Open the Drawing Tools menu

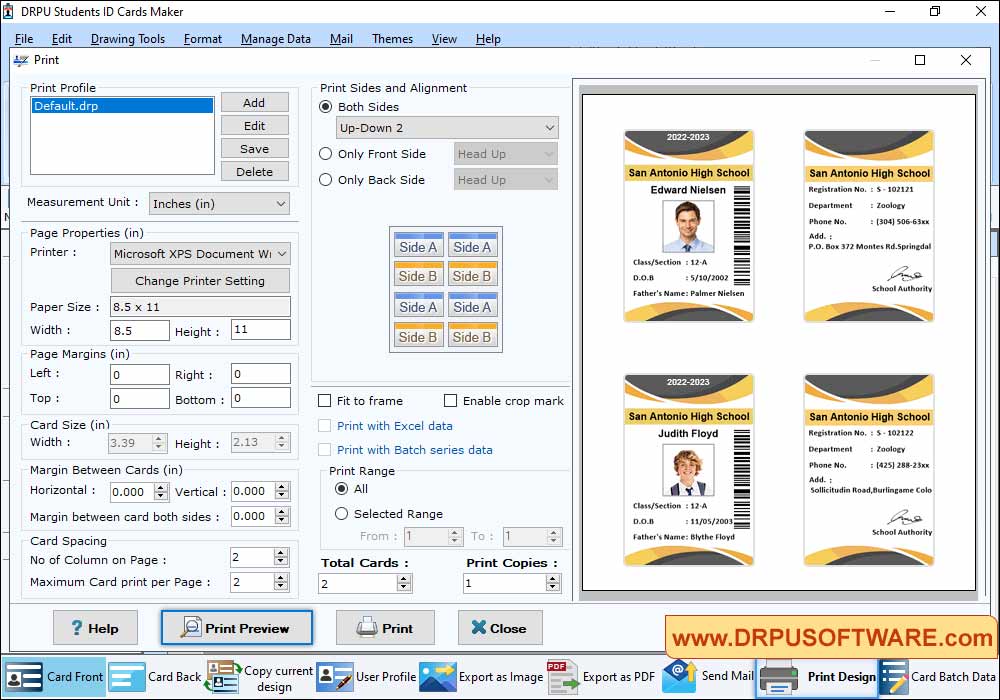pos(128,39)
